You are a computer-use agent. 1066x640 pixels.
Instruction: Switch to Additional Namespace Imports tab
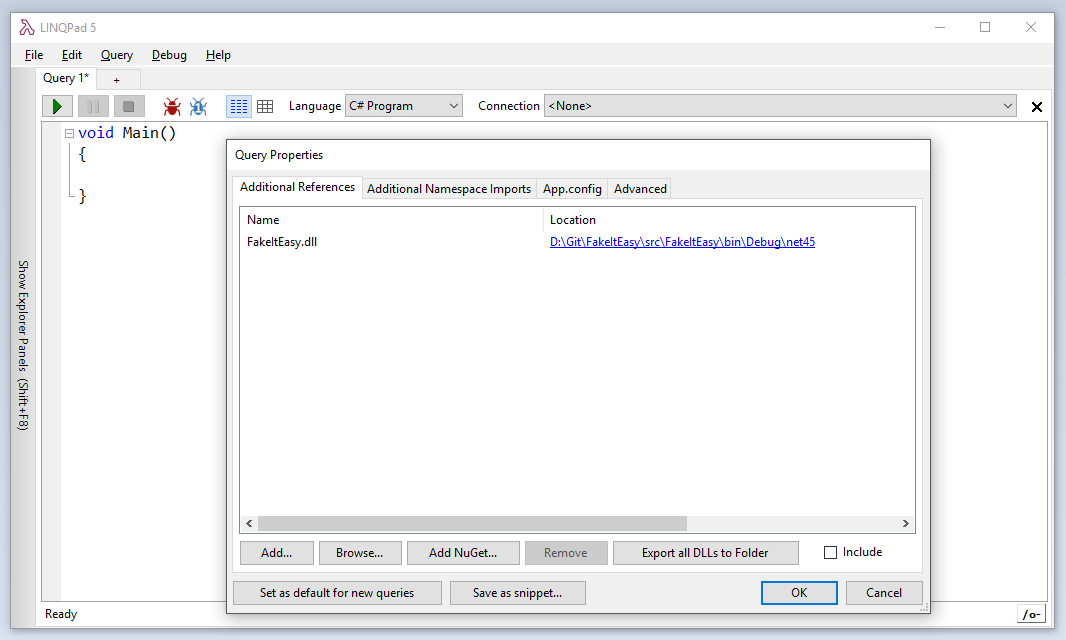pyautogui.click(x=449, y=188)
